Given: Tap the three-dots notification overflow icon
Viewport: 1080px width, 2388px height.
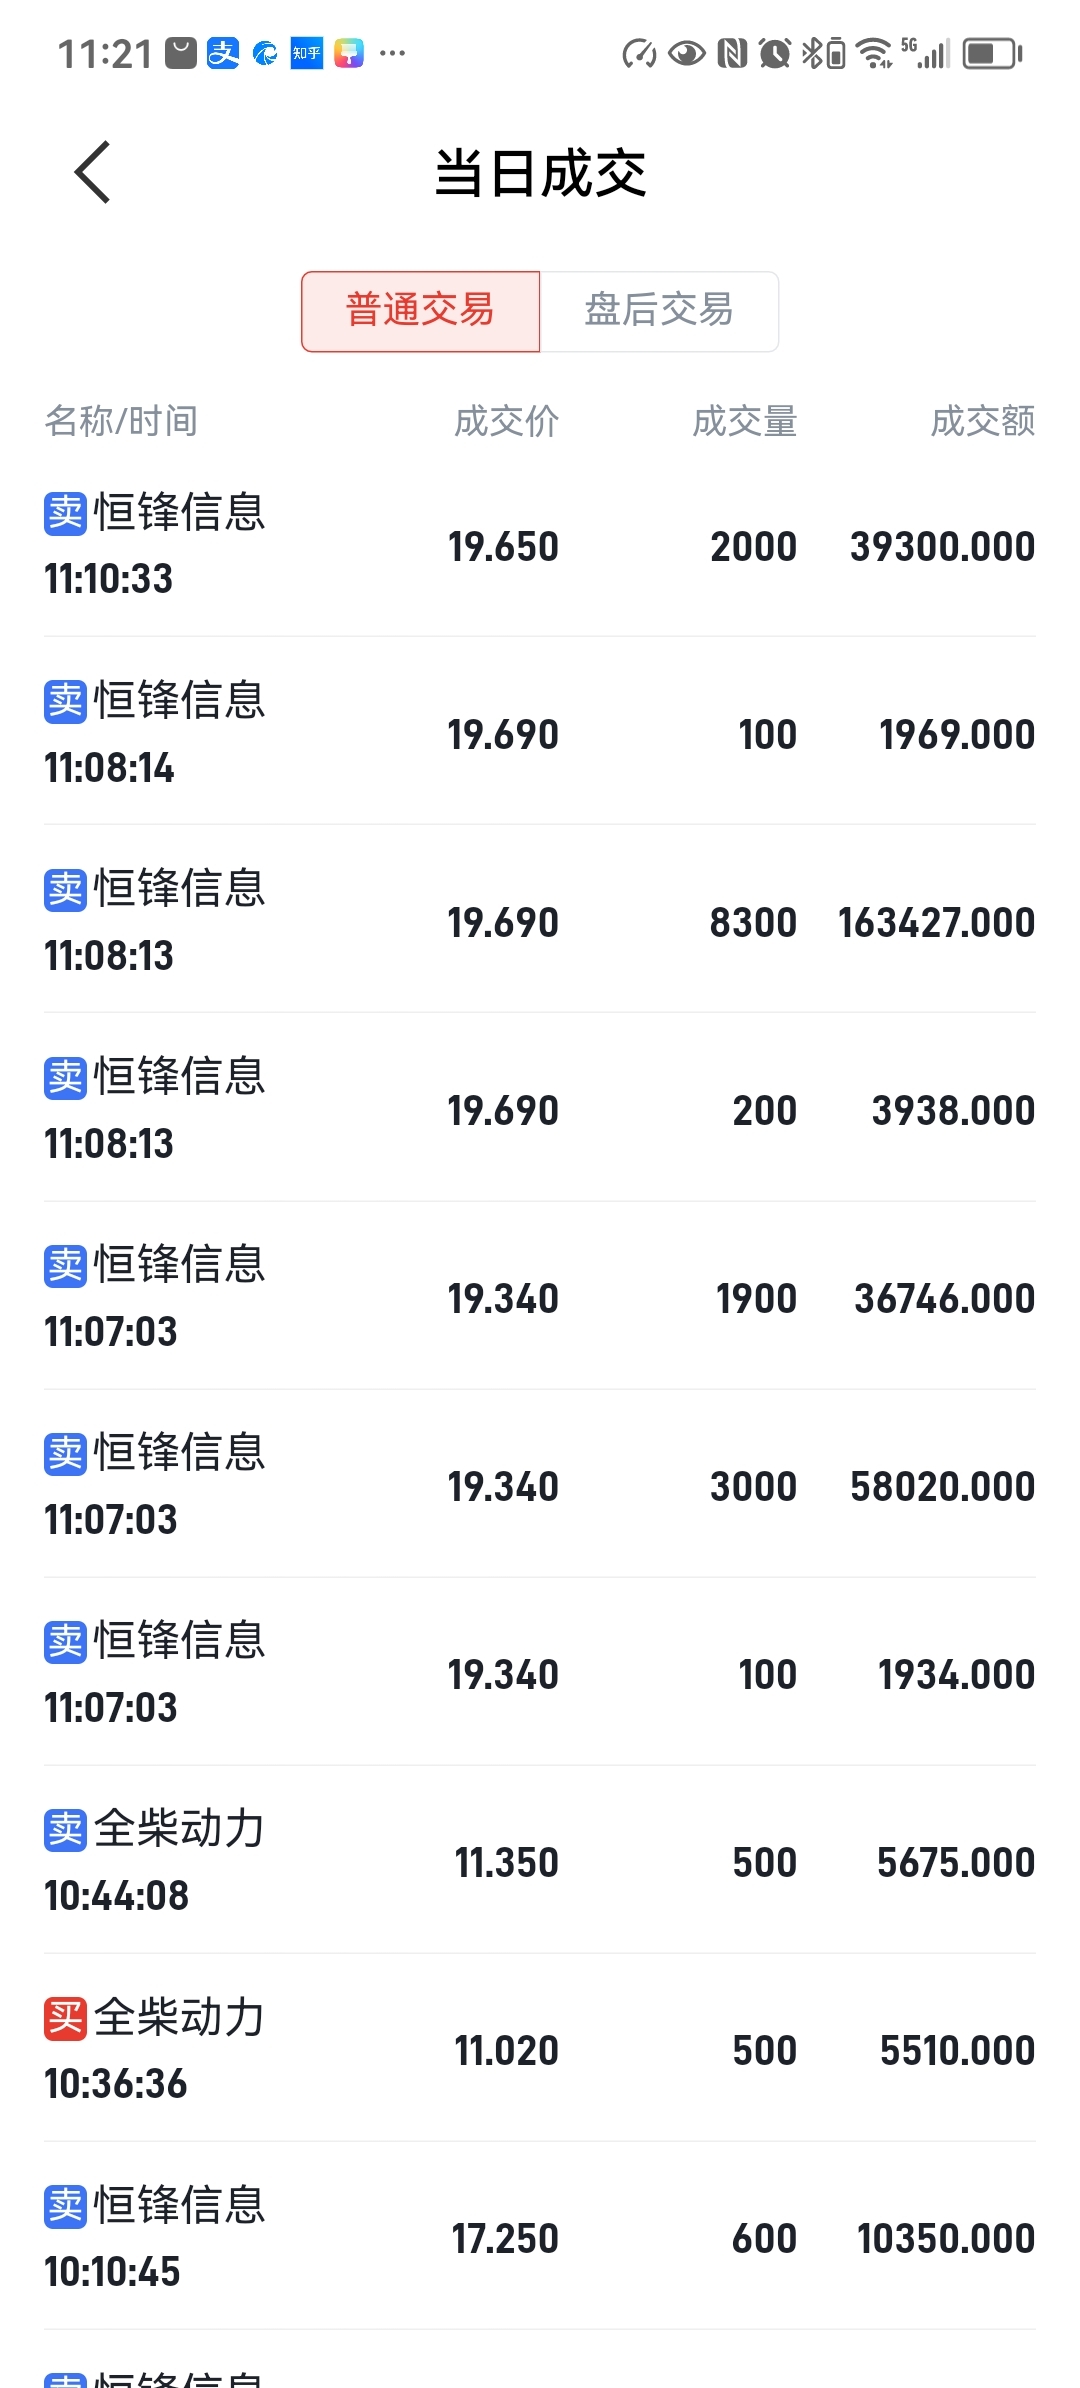Looking at the screenshot, I should [x=393, y=53].
